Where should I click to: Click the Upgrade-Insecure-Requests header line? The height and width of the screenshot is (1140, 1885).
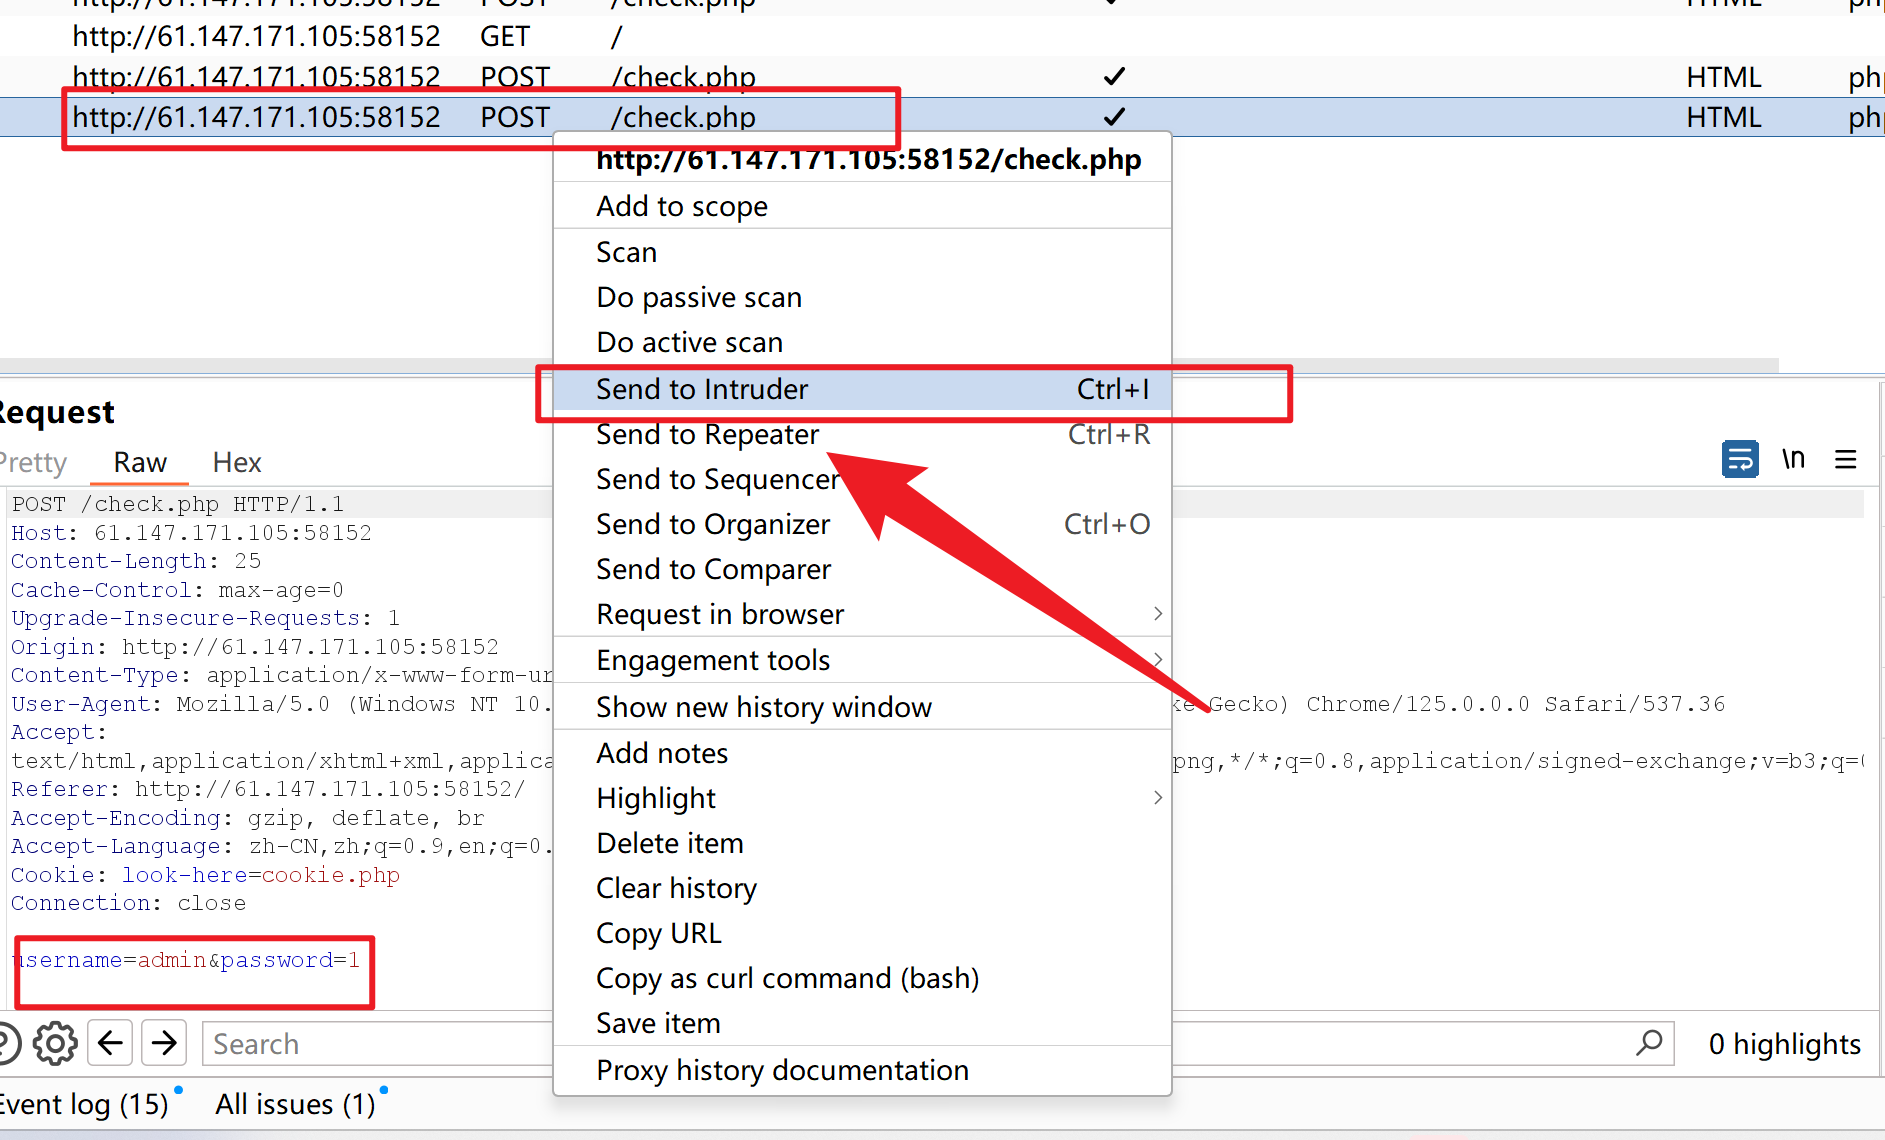(205, 618)
